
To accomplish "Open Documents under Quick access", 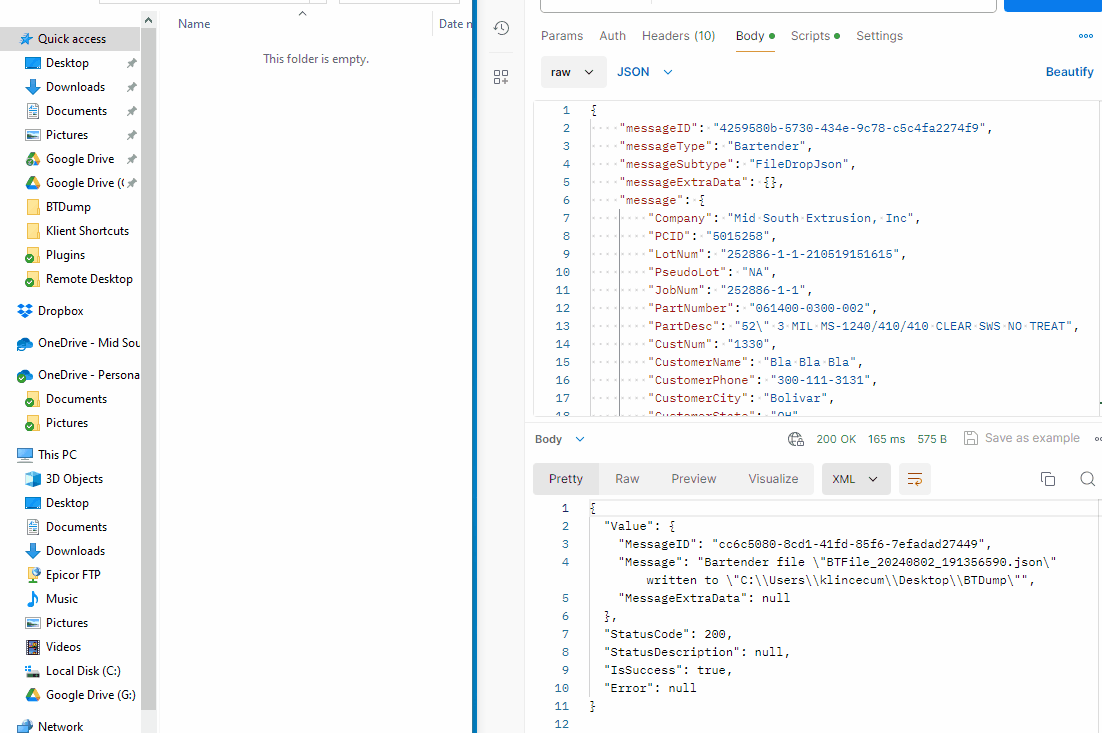I will [x=76, y=110].
